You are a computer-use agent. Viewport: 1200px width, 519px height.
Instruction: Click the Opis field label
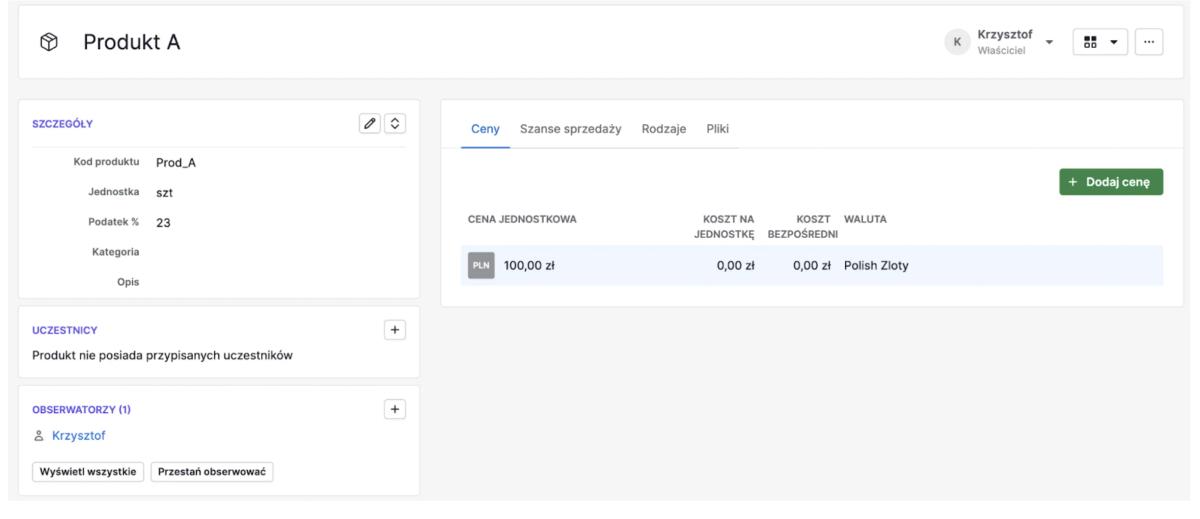tap(128, 282)
